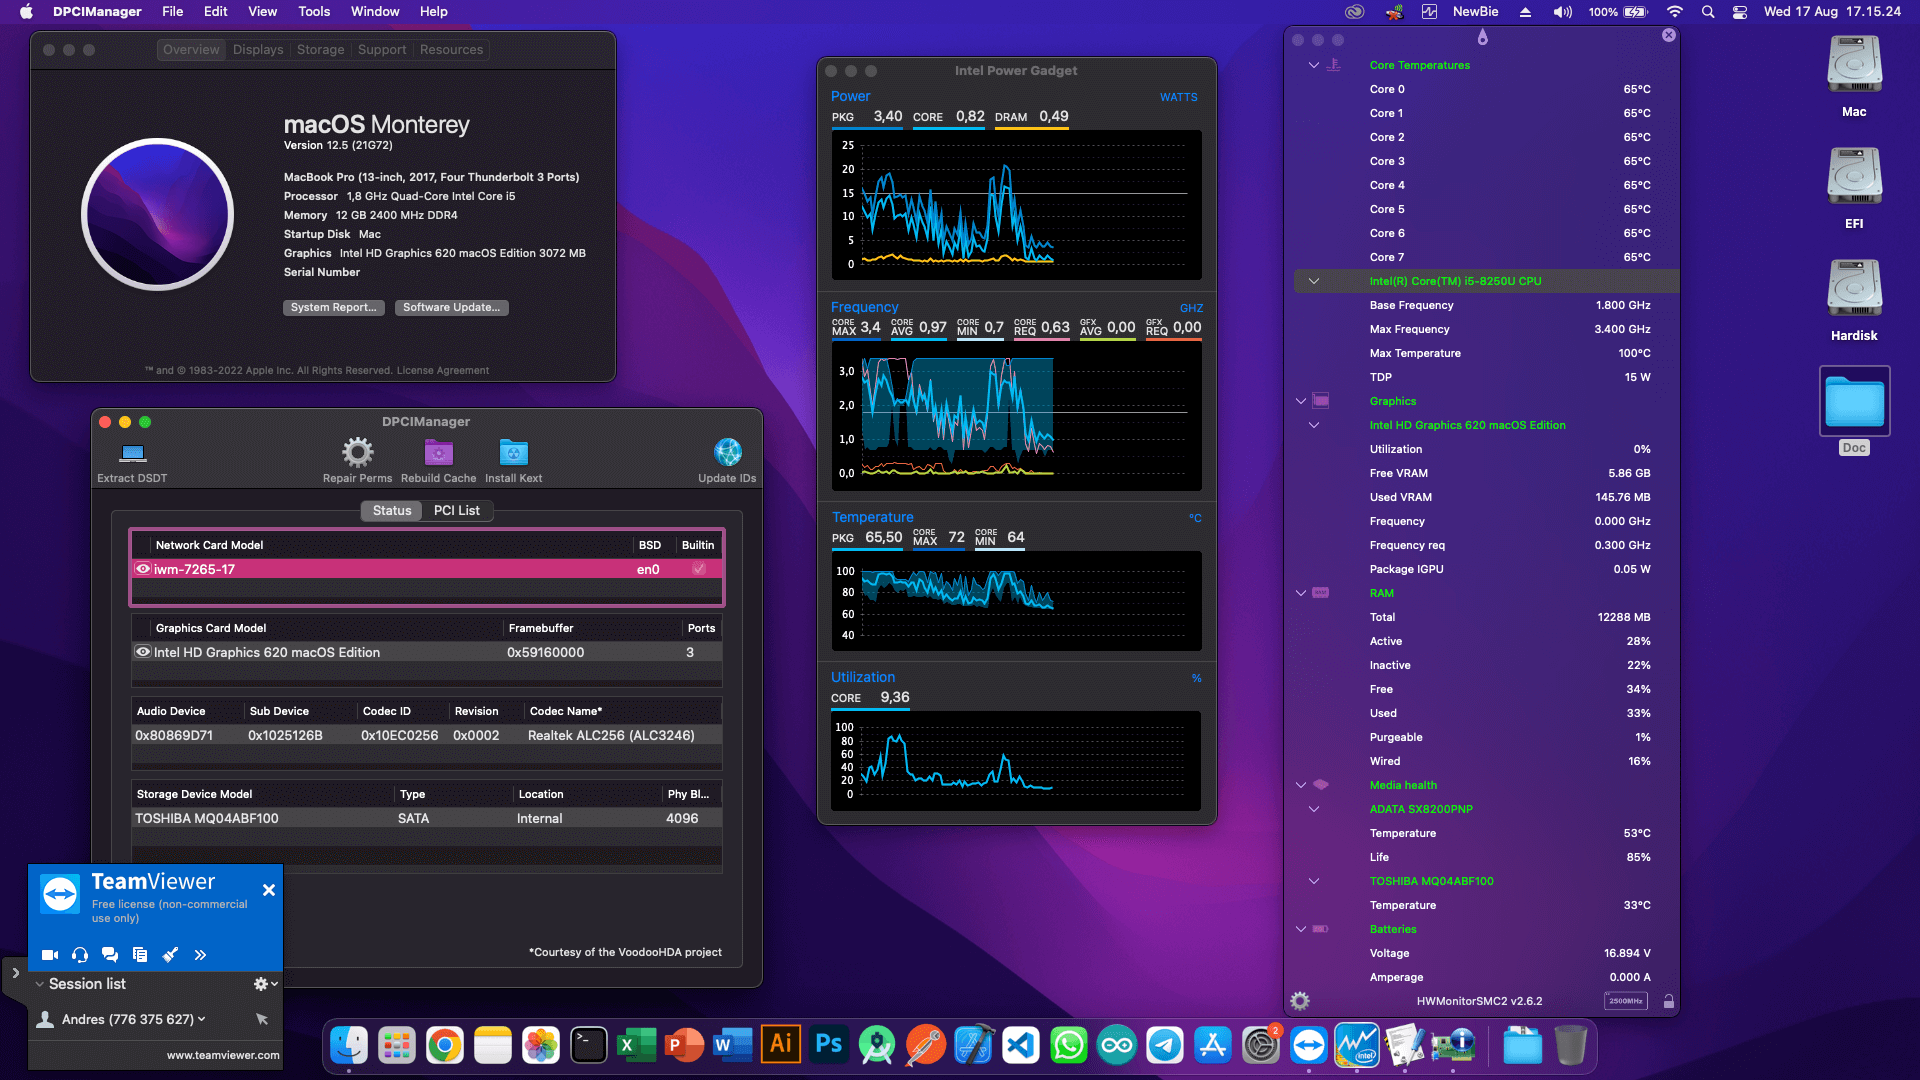Open Xcode from the Dock

(x=973, y=1046)
